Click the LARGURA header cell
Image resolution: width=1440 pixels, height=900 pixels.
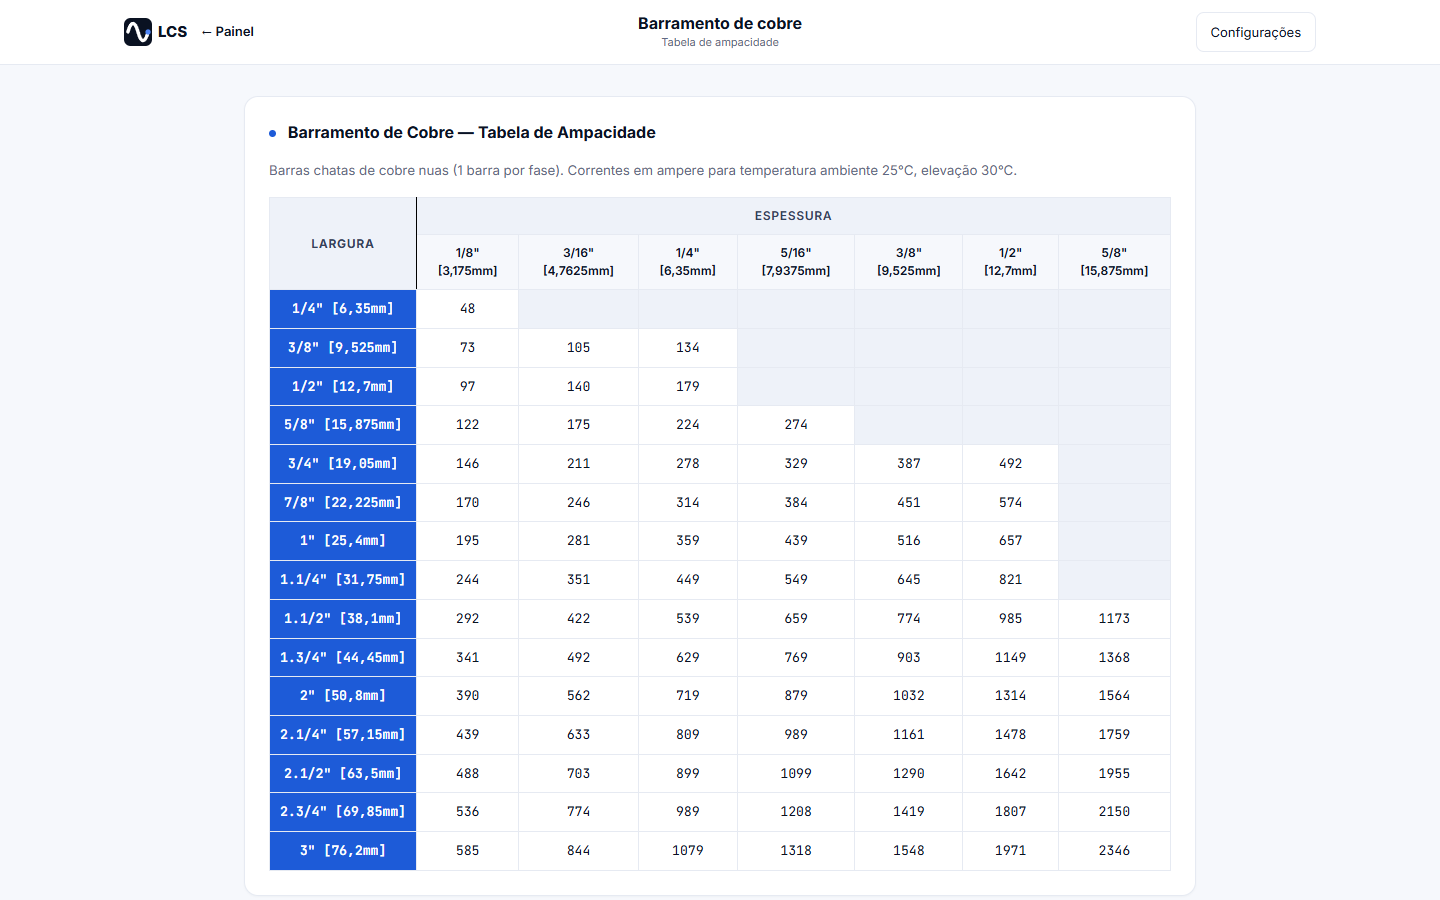[343, 244]
